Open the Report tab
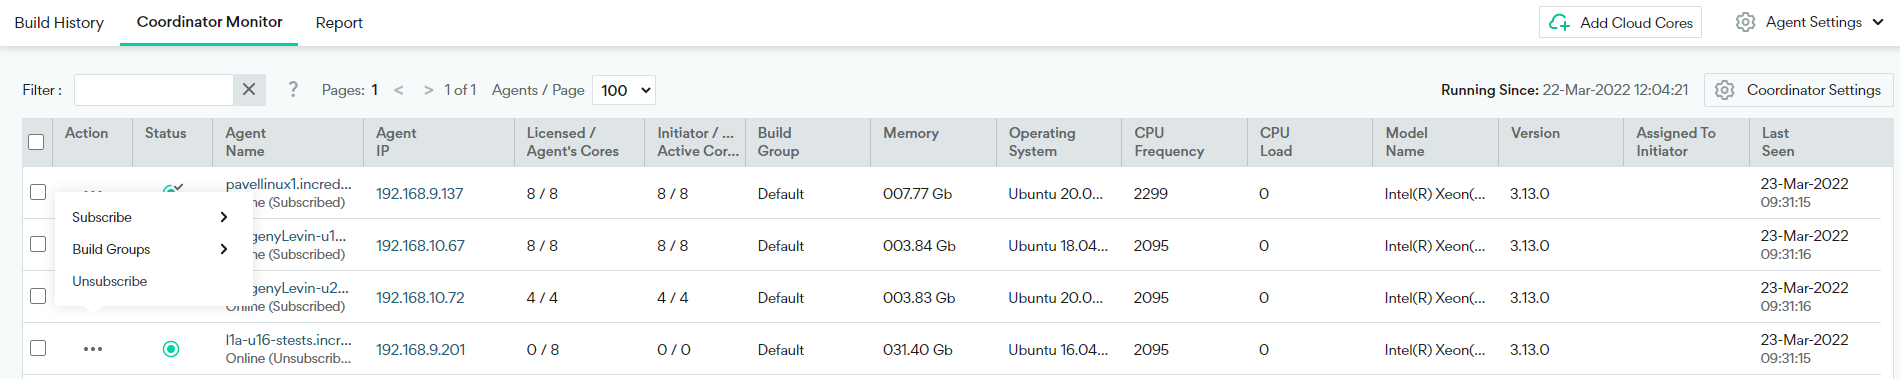 click(x=339, y=22)
